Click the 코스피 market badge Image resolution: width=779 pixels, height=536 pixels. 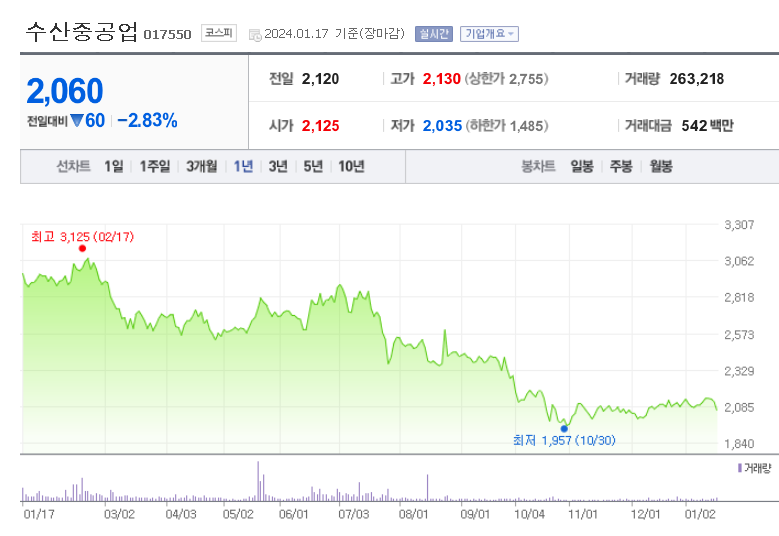click(219, 33)
